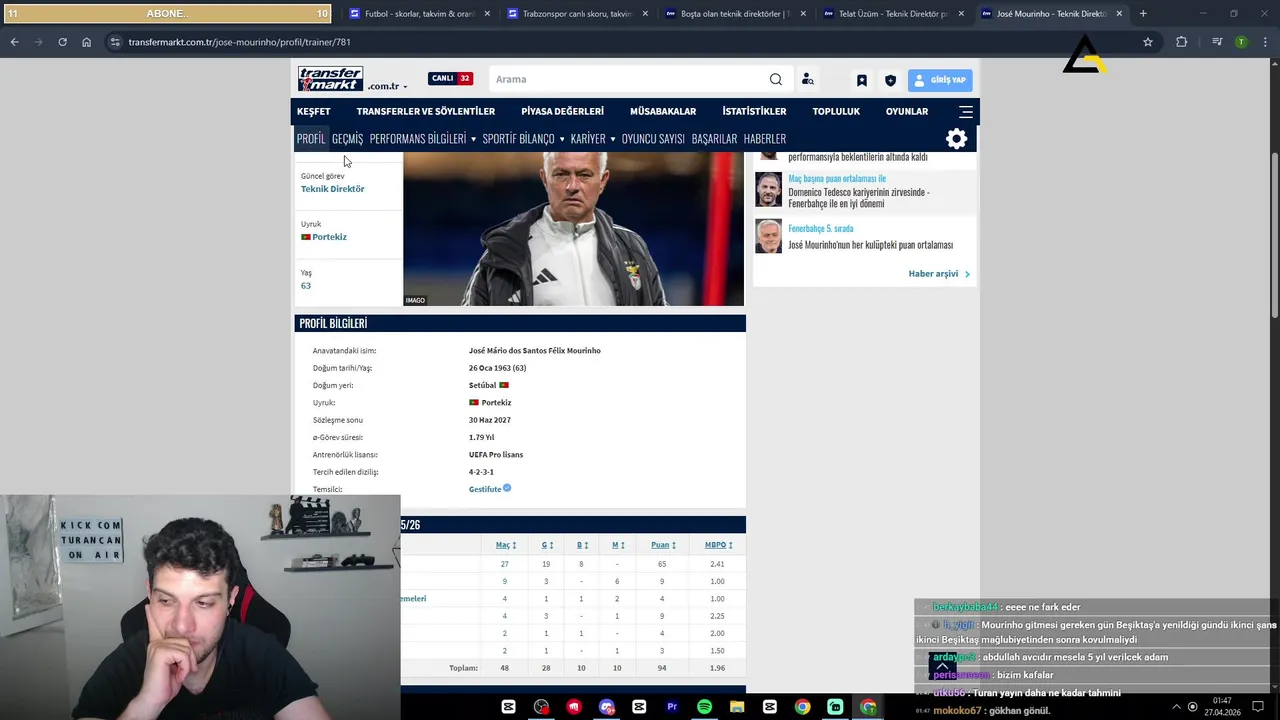This screenshot has height=720, width=1280.
Task: Click the Portugal flag beside Setúbal
Action: click(x=504, y=385)
